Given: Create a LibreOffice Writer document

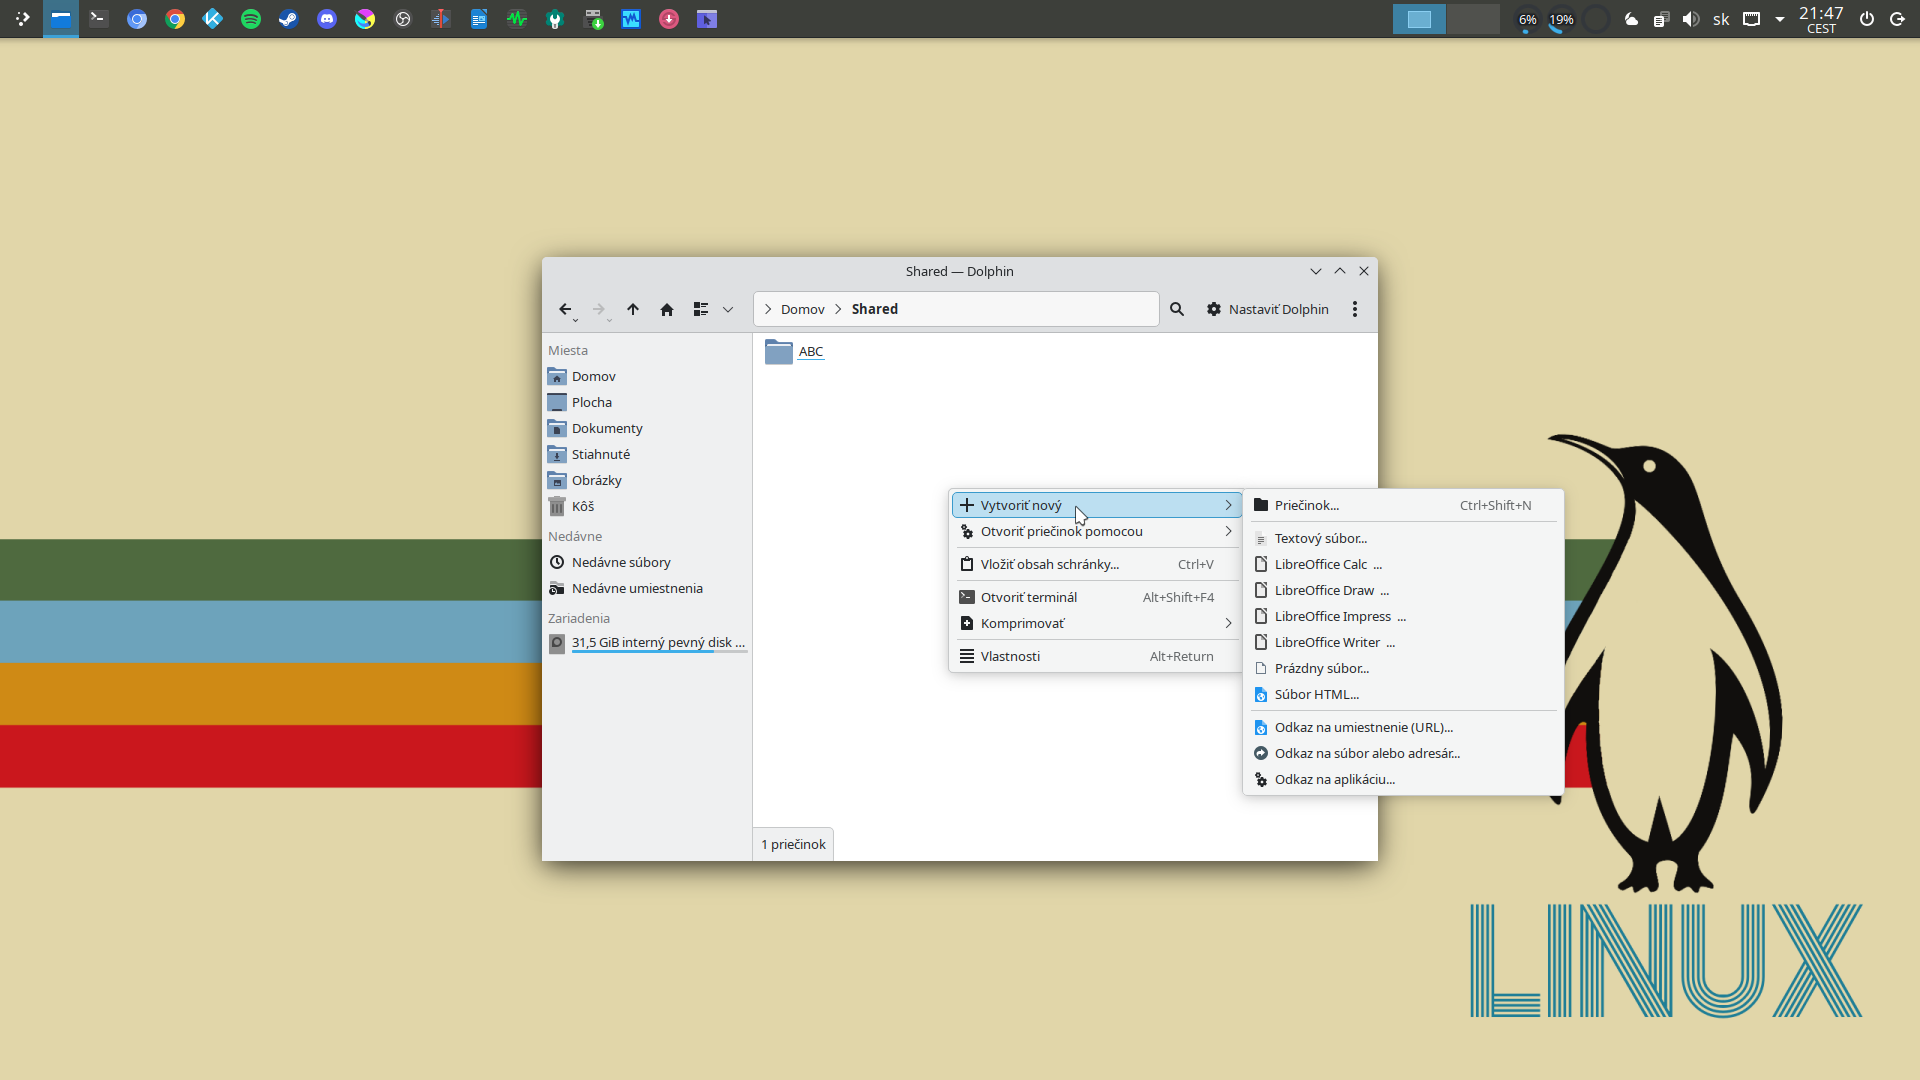Looking at the screenshot, I should (1403, 643).
